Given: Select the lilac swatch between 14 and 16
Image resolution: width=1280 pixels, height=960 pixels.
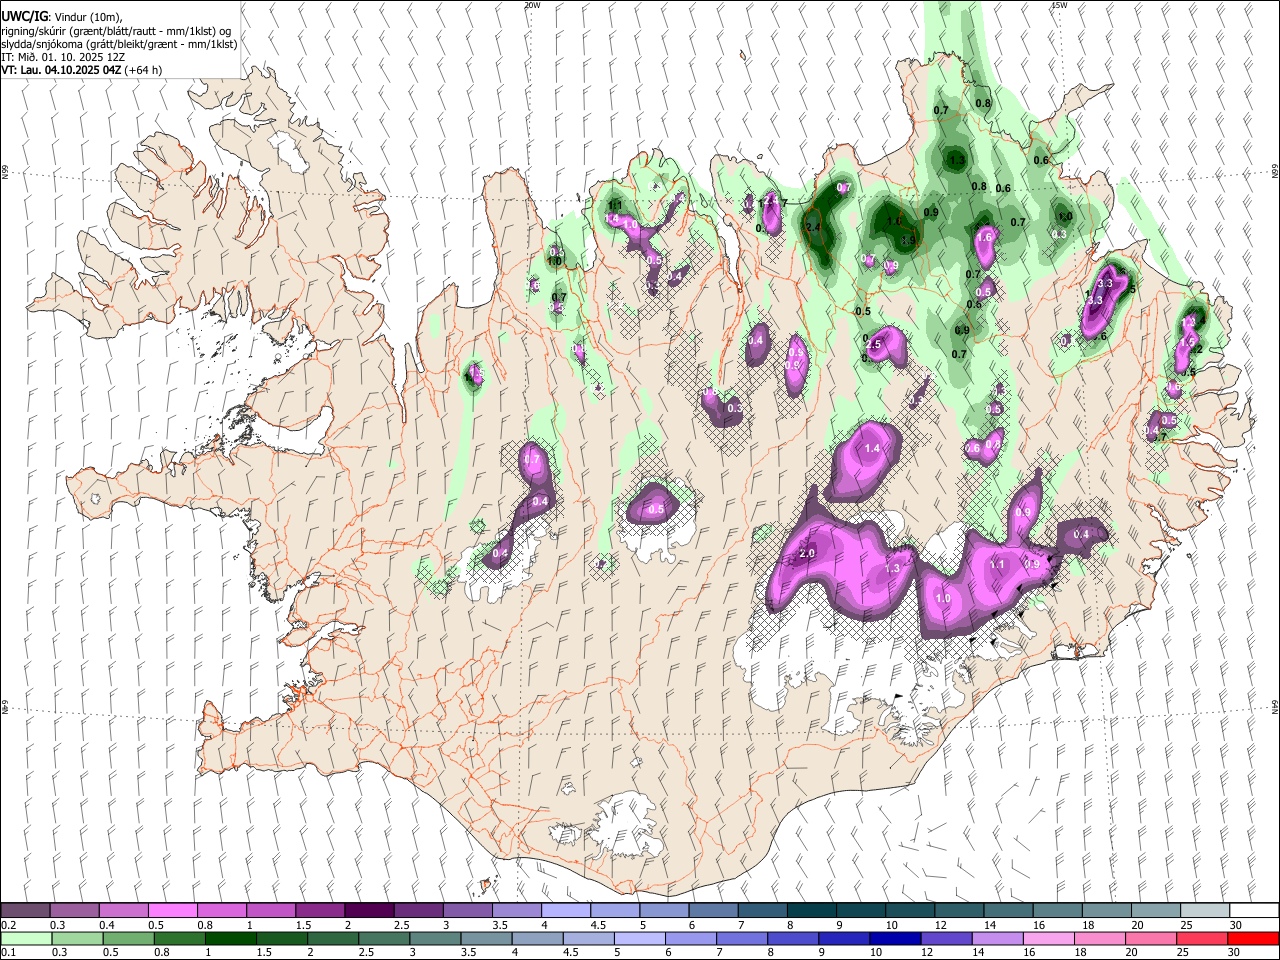Looking at the screenshot, I should (x=997, y=938).
